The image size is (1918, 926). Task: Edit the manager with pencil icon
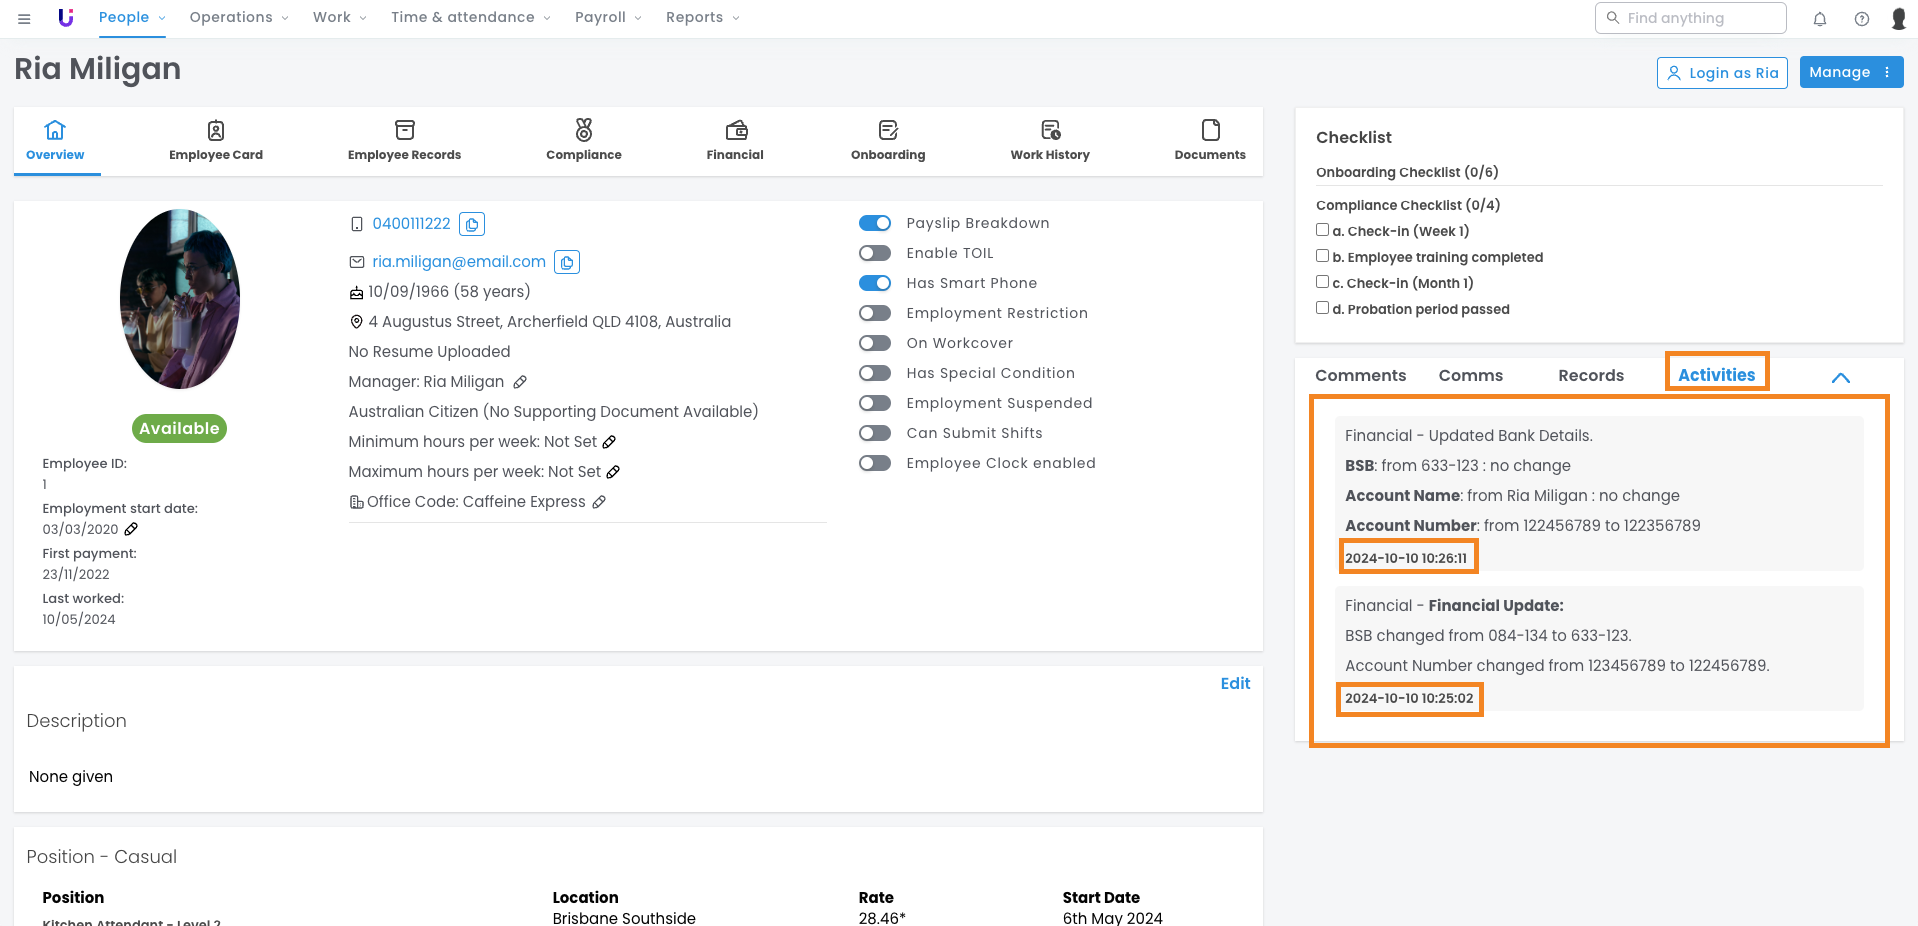pos(520,382)
